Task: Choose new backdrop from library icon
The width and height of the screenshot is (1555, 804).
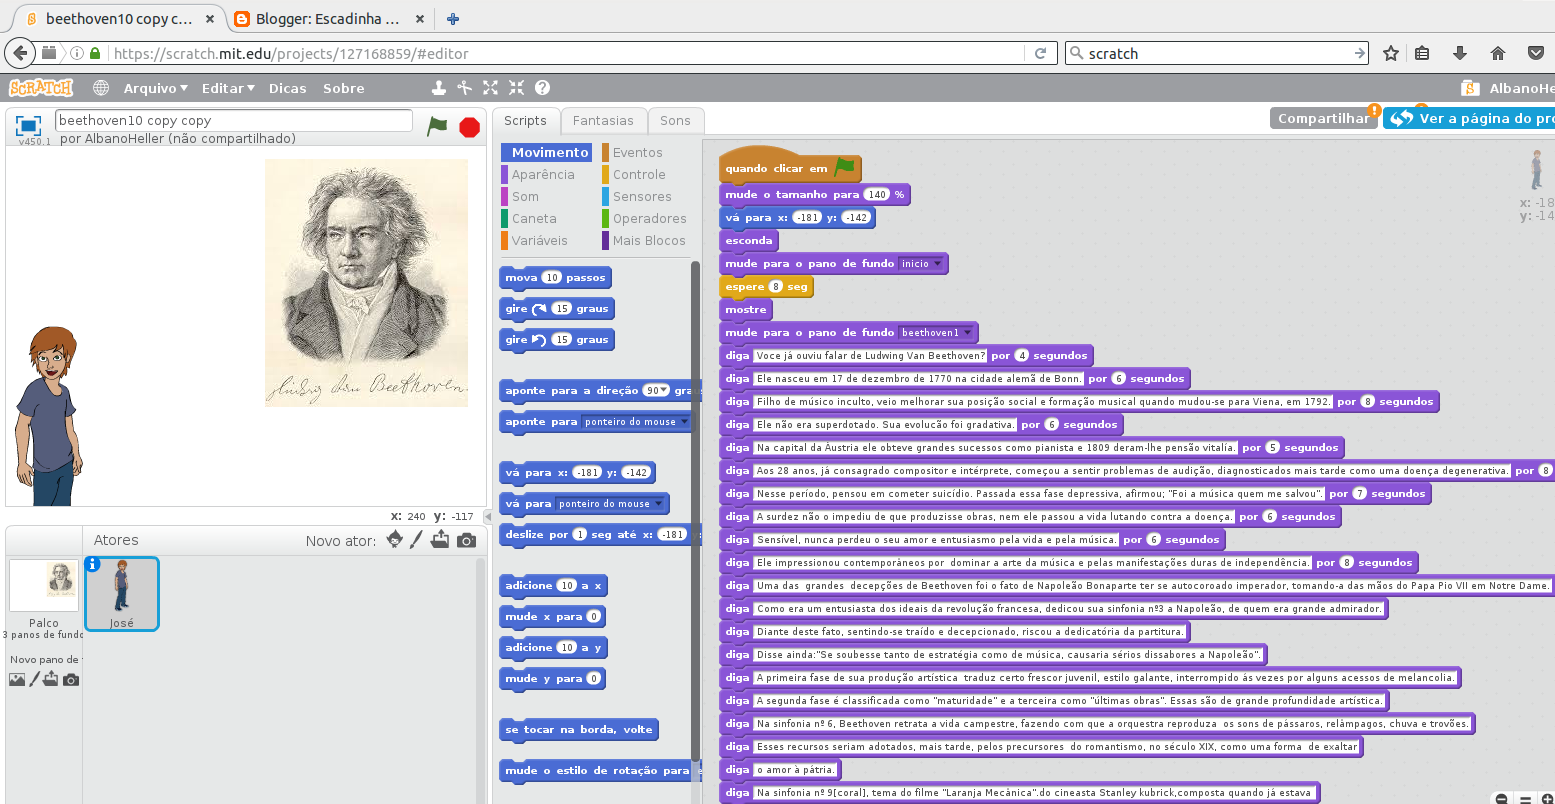Action: point(17,680)
